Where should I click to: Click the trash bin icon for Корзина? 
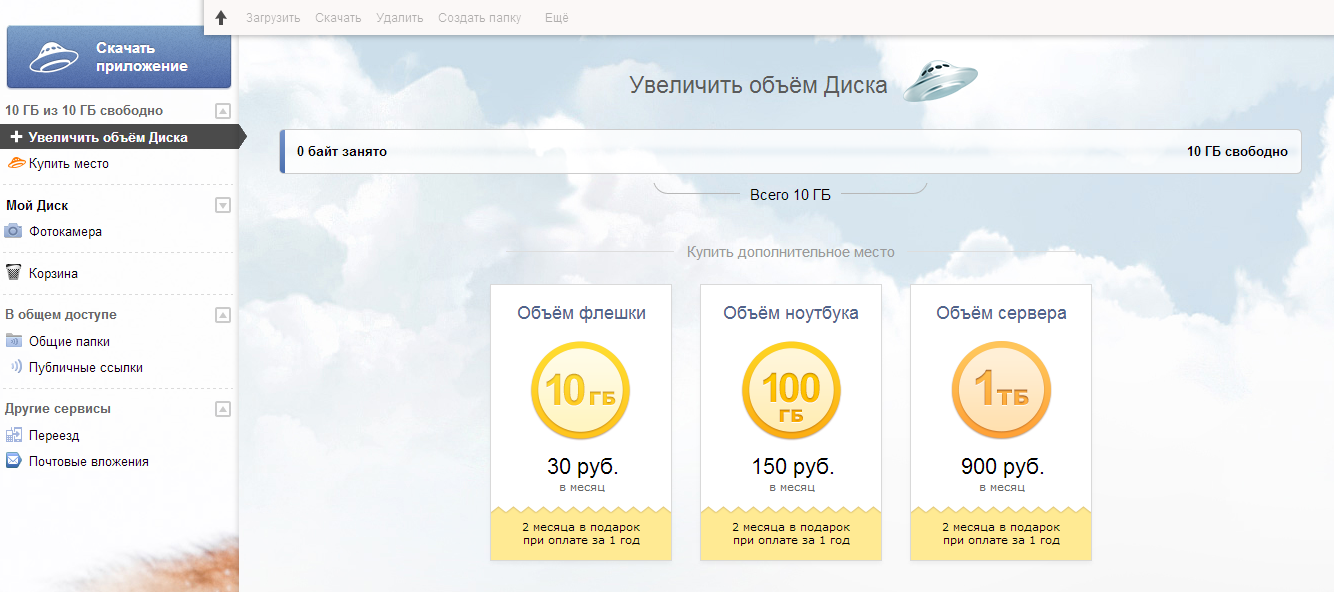click(x=14, y=273)
